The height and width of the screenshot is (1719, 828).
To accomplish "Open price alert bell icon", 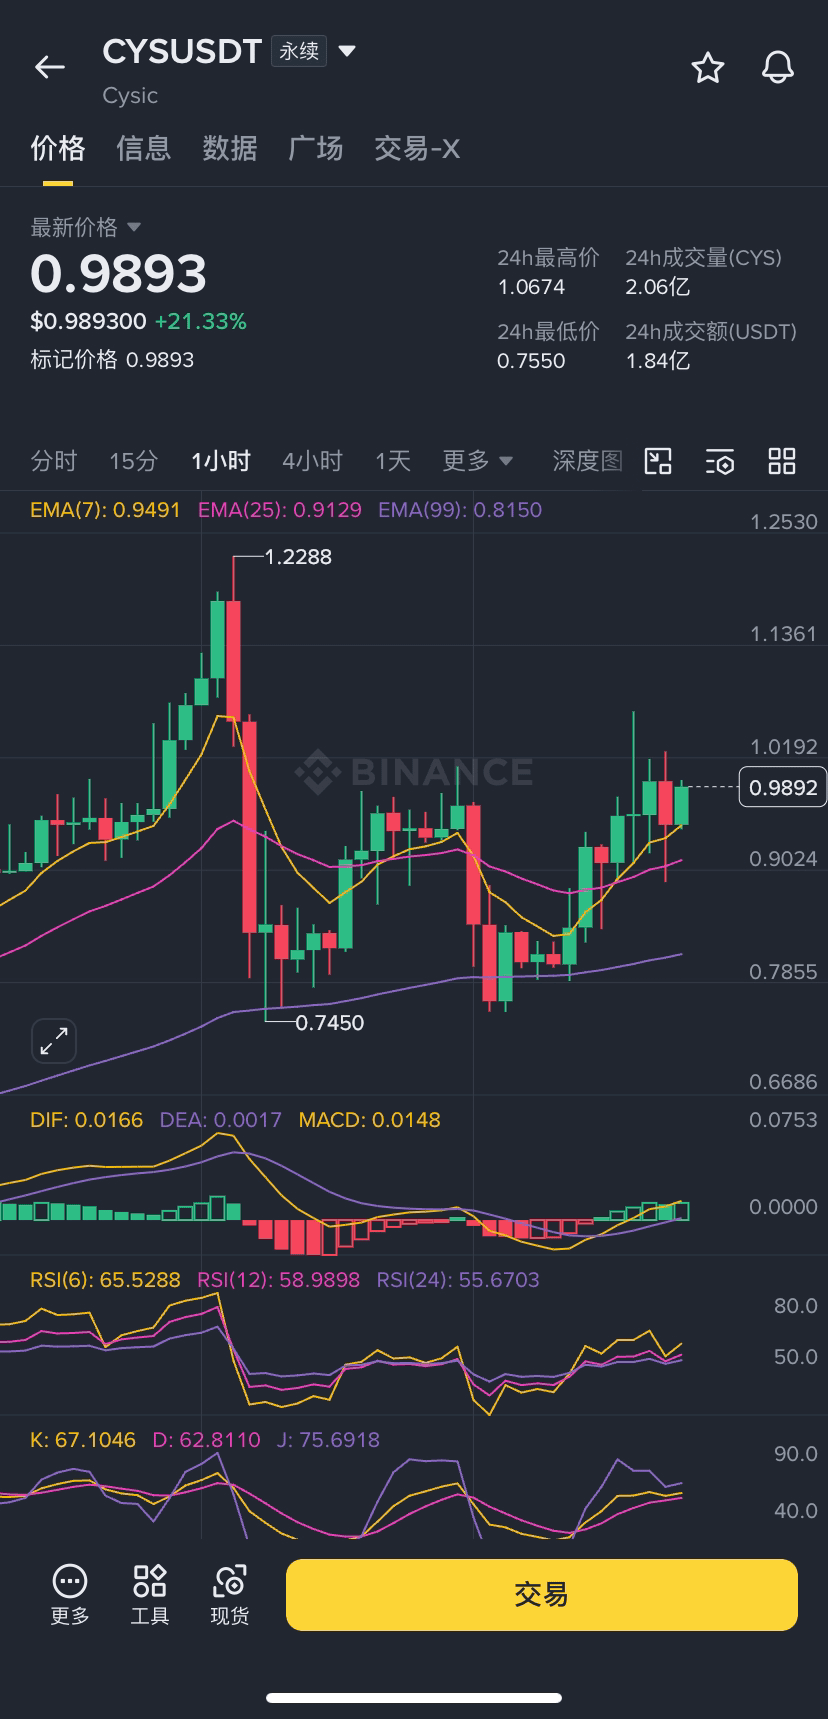I will (777, 67).
